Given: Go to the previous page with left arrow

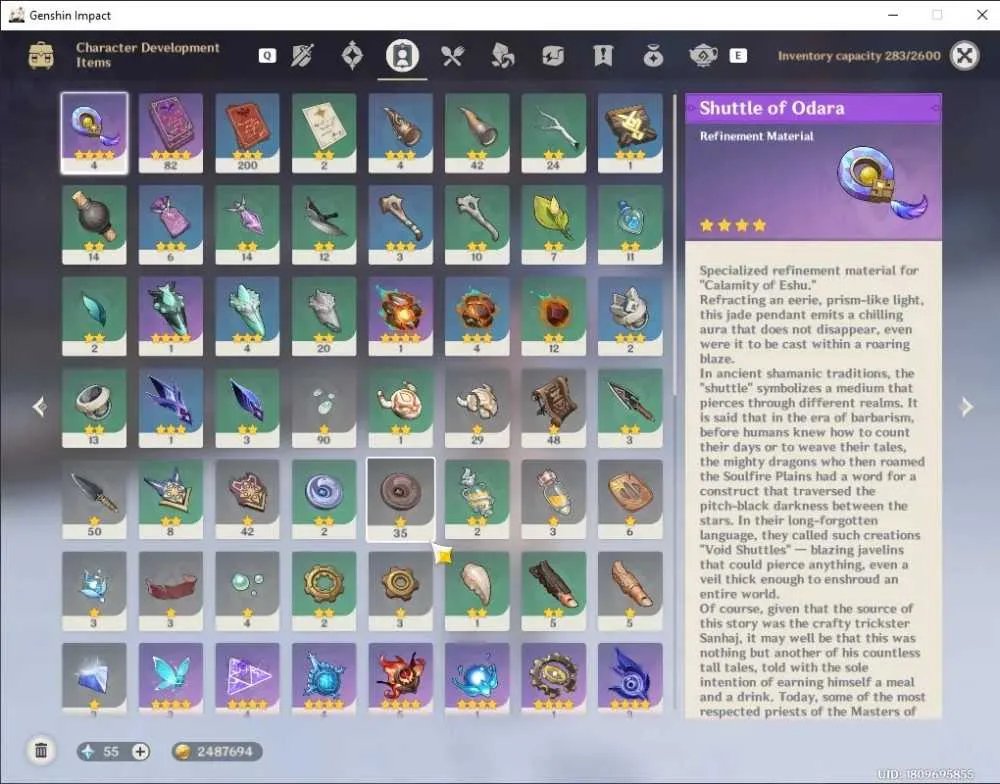Looking at the screenshot, I should [40, 406].
